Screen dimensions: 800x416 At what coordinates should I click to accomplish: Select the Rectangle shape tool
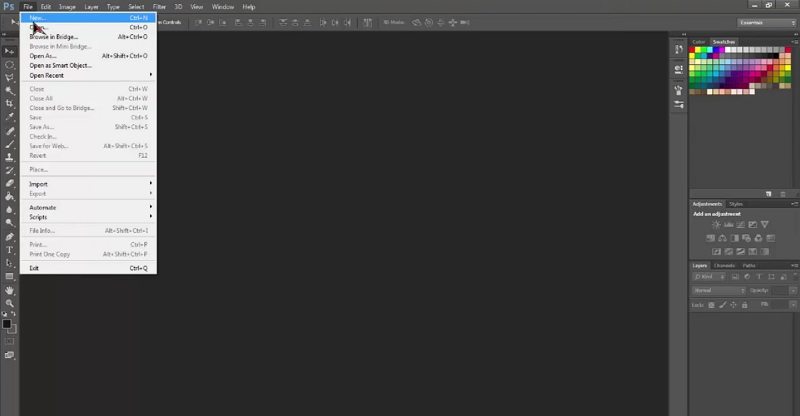click(x=9, y=276)
